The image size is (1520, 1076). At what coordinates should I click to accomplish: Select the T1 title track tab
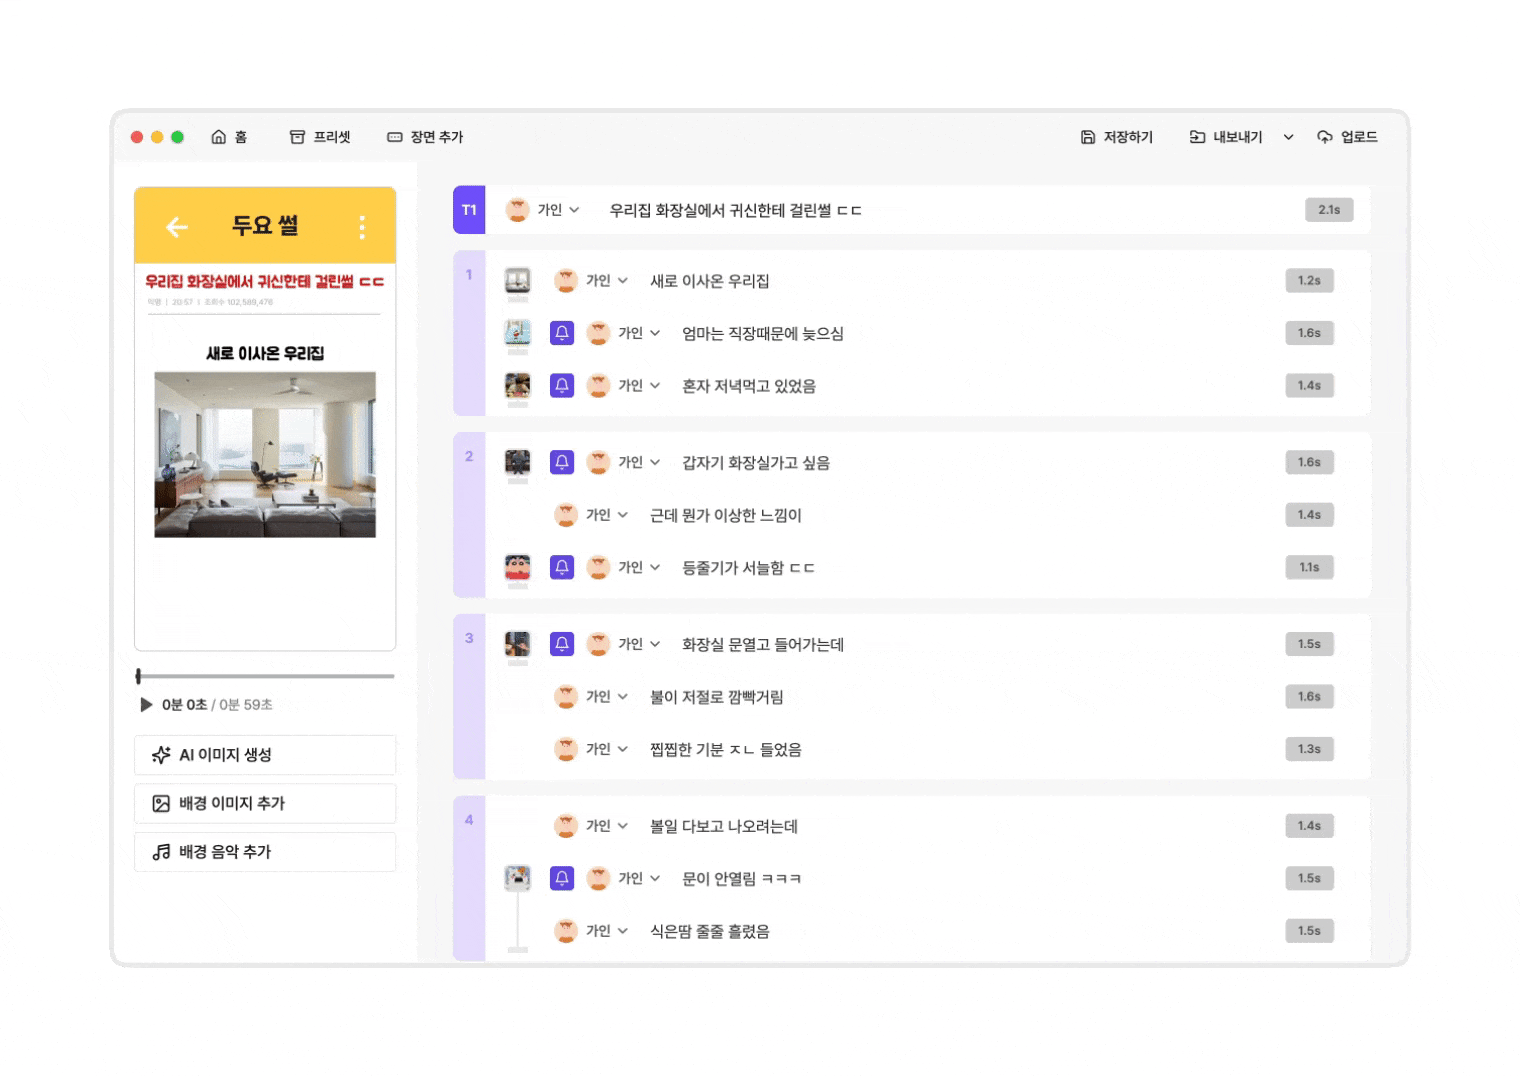pos(469,210)
